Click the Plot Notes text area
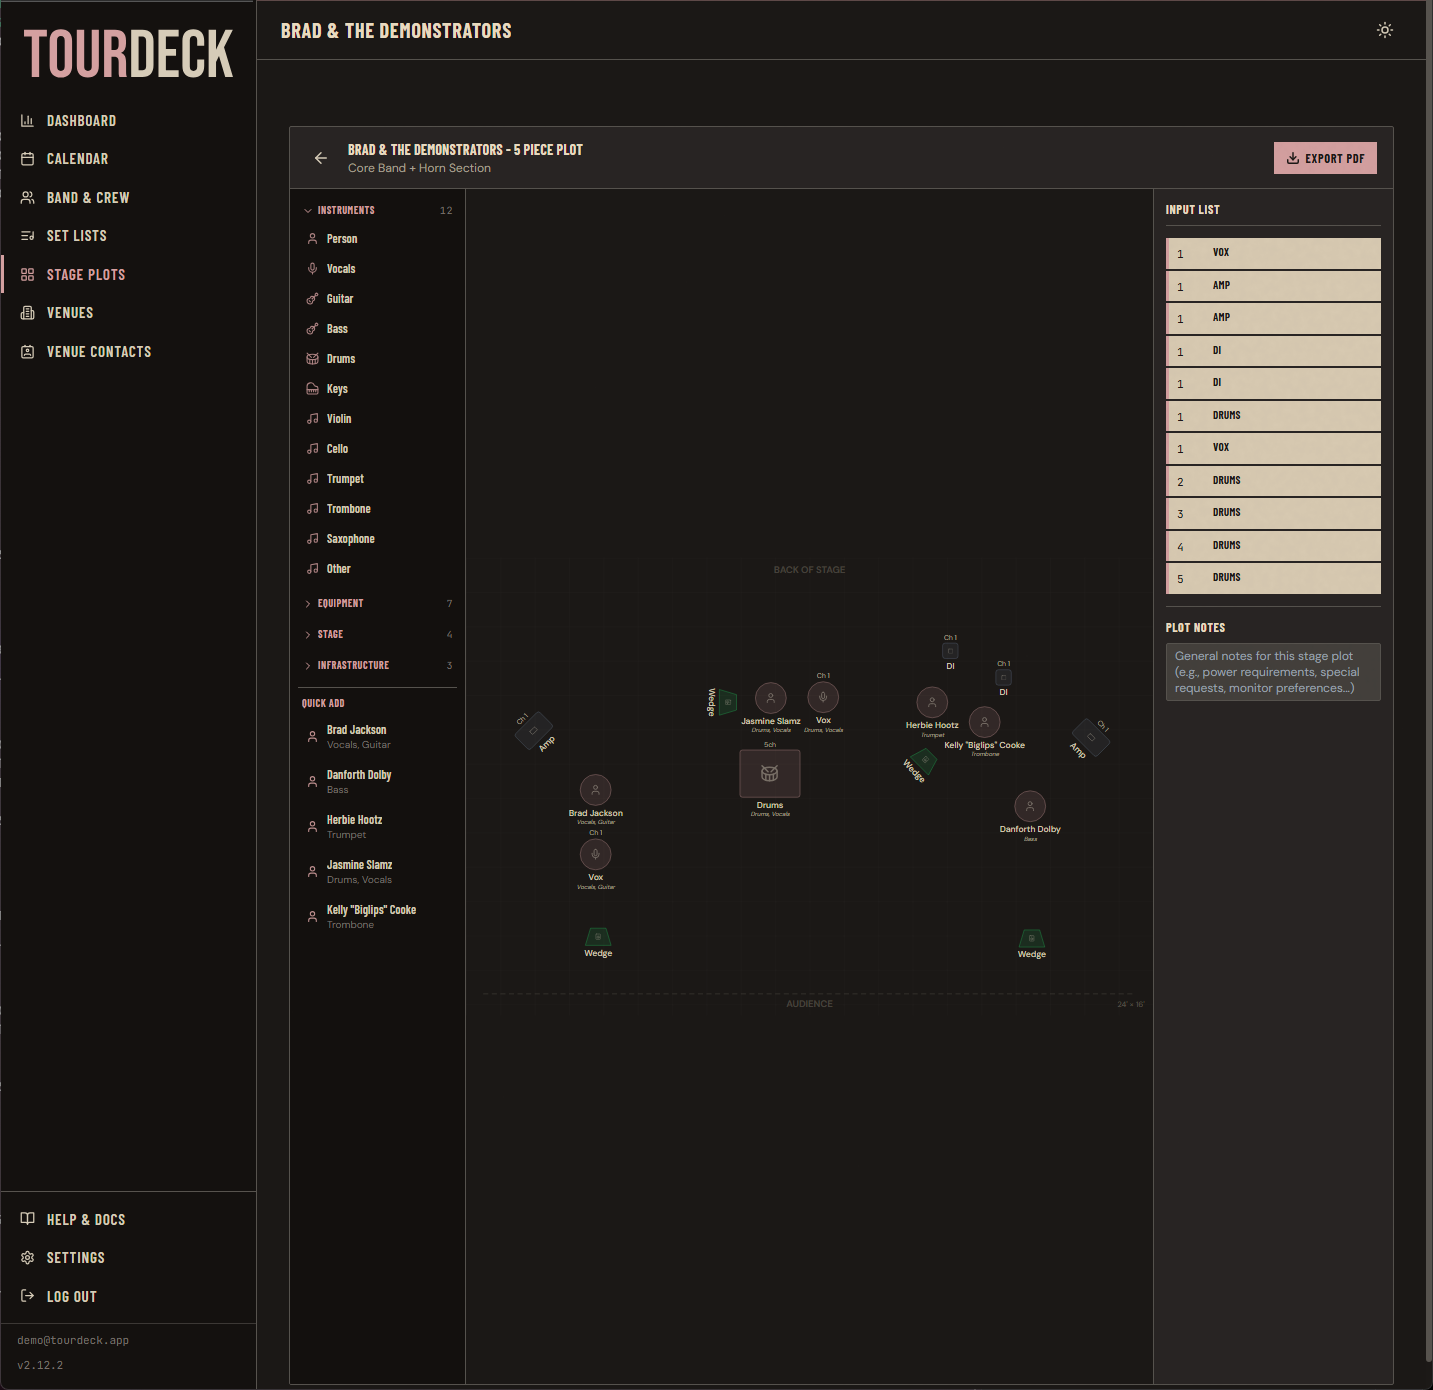The height and width of the screenshot is (1390, 1433). point(1272,671)
